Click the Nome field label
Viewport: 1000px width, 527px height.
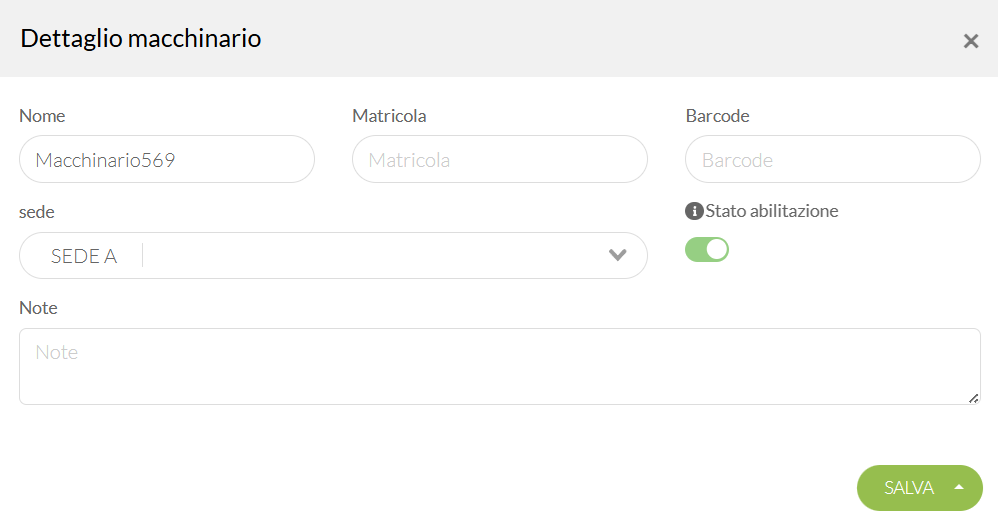(x=42, y=115)
